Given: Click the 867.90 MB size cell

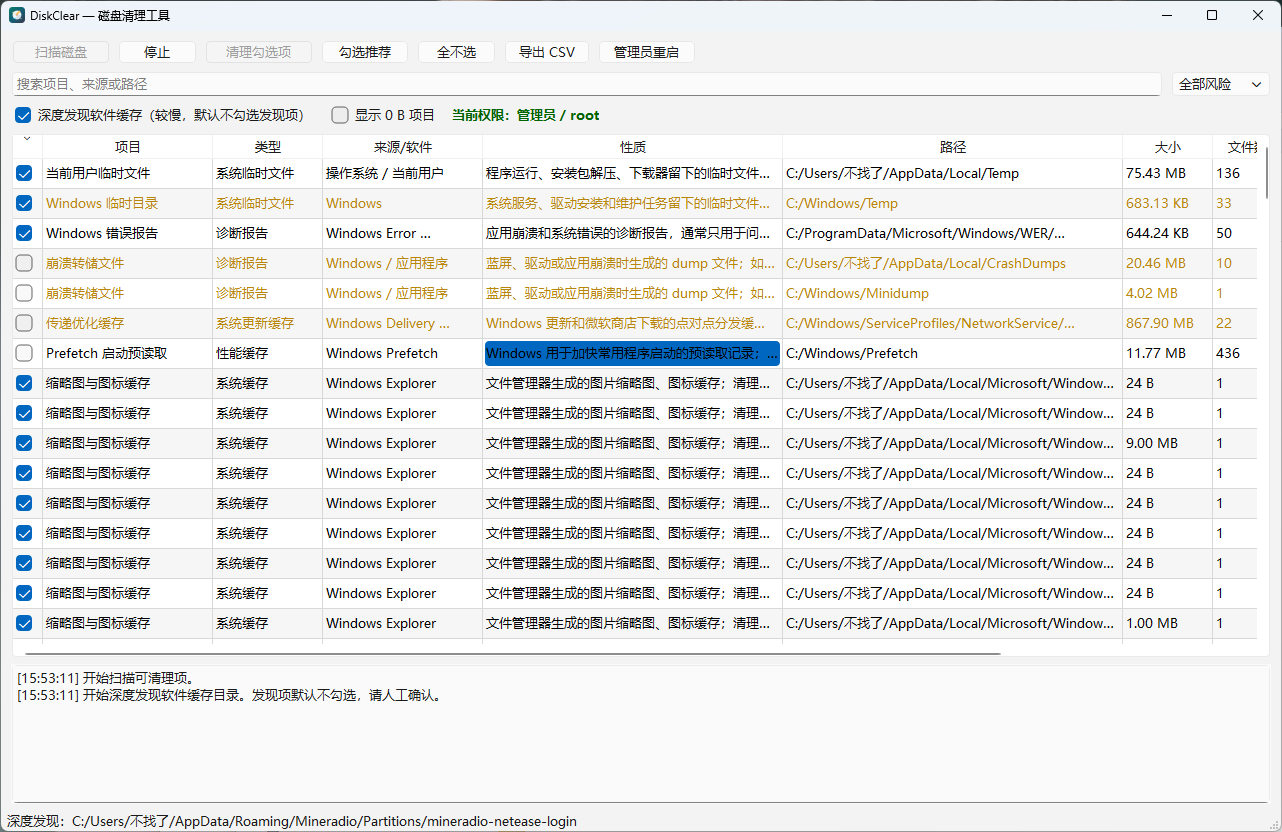Looking at the screenshot, I should point(1168,323).
